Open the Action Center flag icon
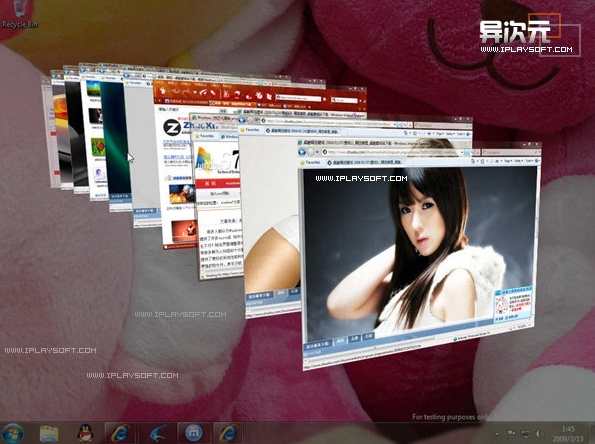Image resolution: width=595 pixels, height=444 pixels. tap(511, 433)
